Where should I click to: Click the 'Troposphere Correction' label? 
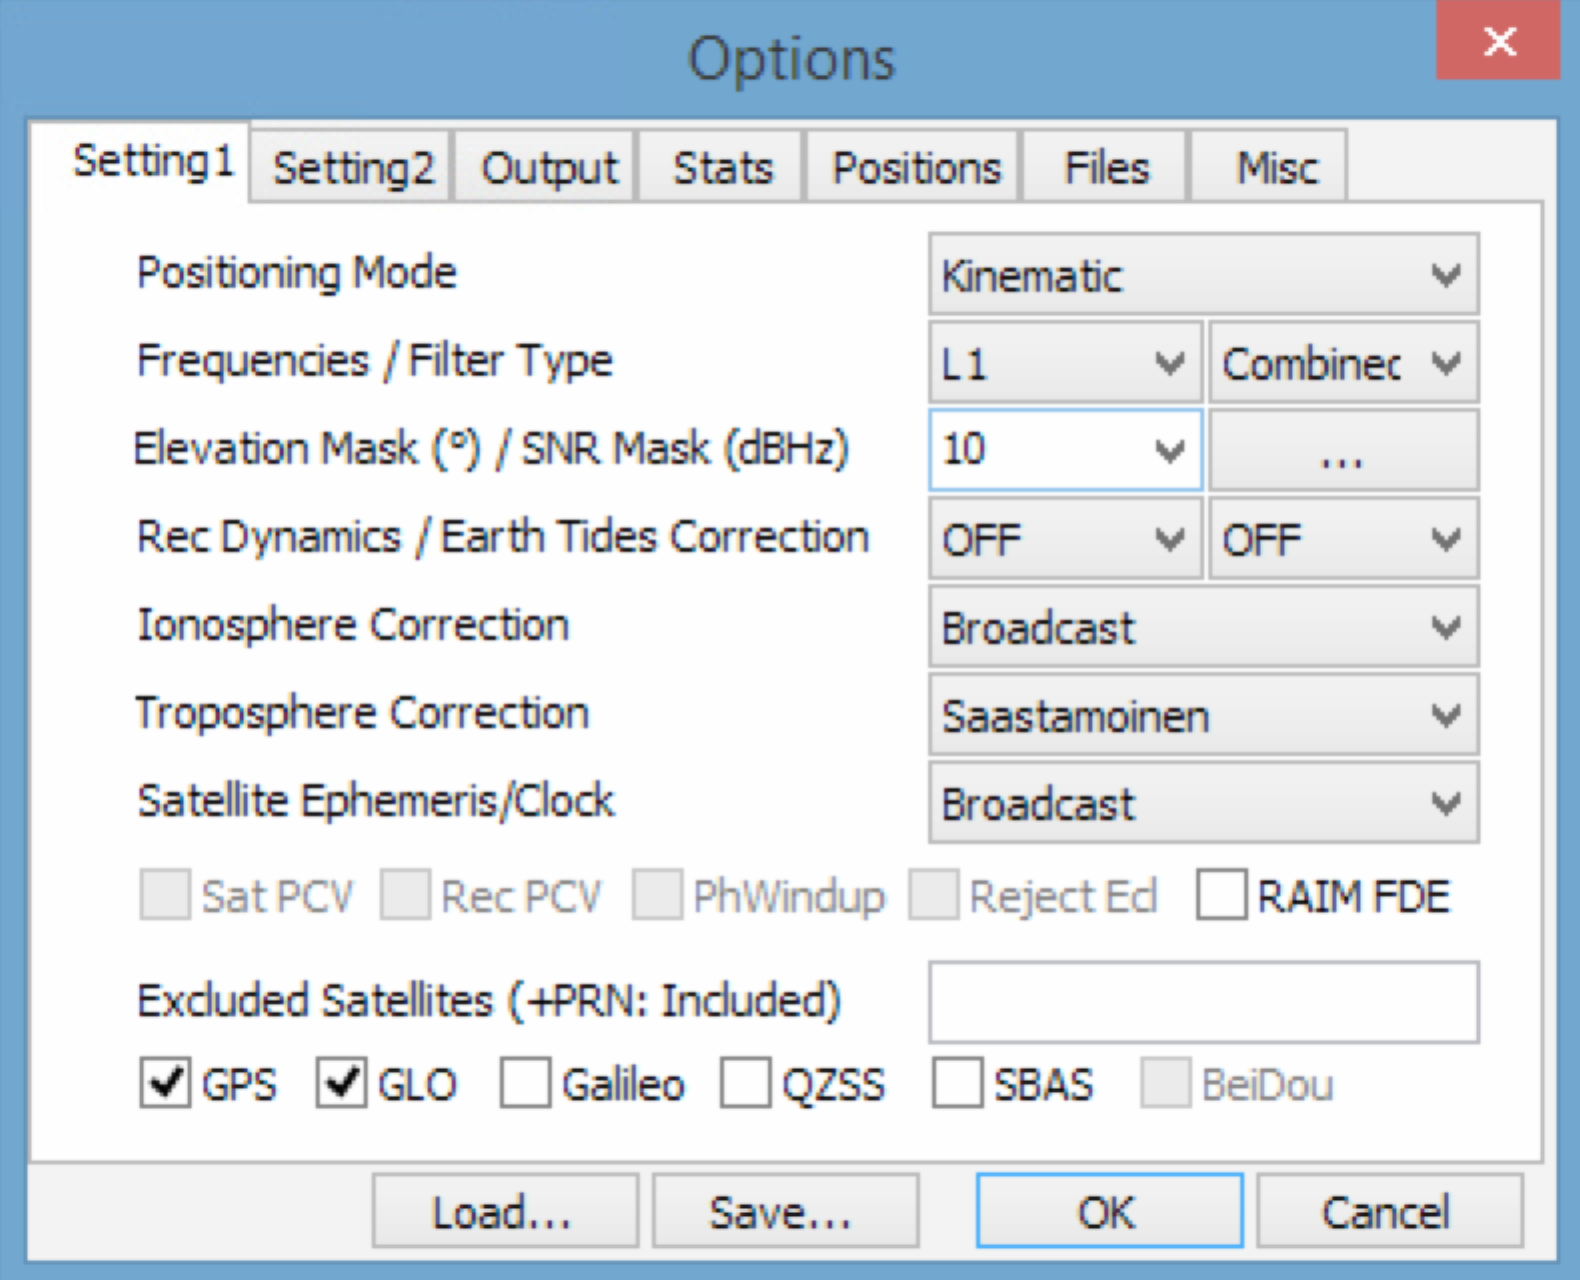(x=362, y=713)
